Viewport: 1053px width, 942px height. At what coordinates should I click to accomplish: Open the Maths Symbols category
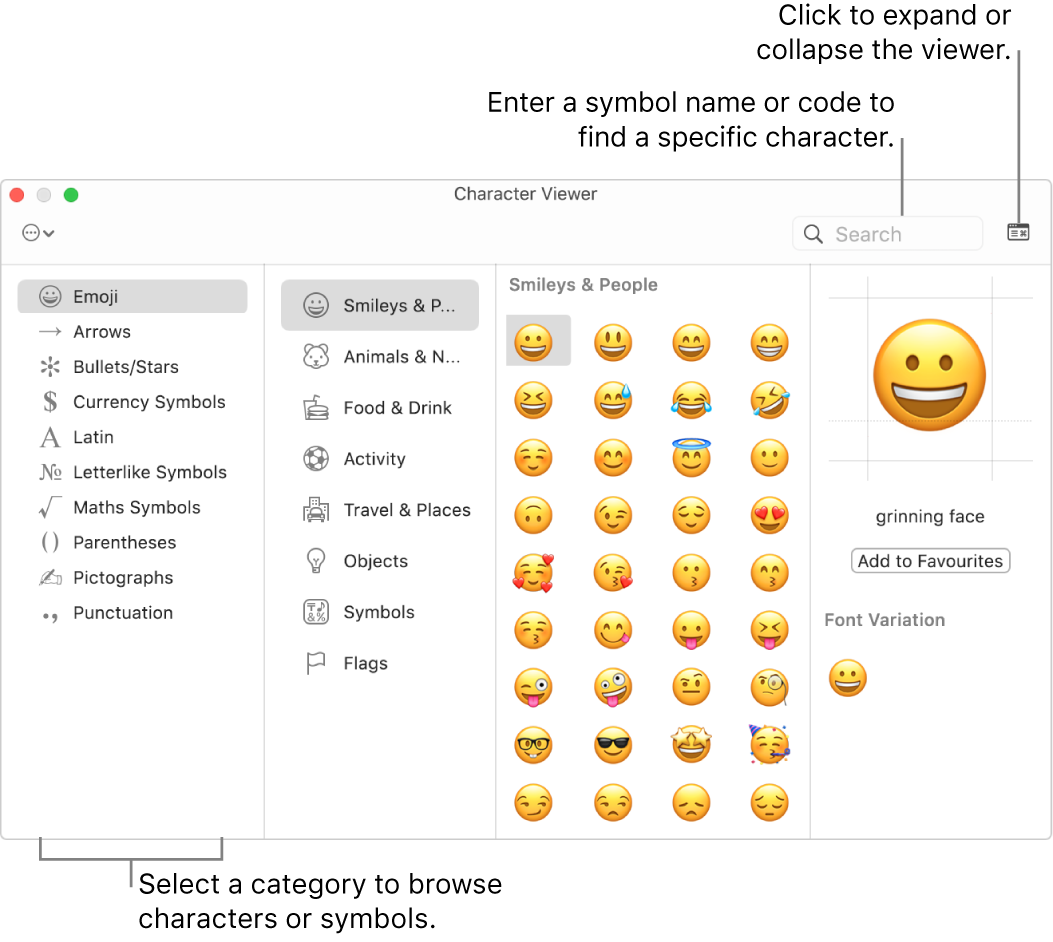pos(132,507)
